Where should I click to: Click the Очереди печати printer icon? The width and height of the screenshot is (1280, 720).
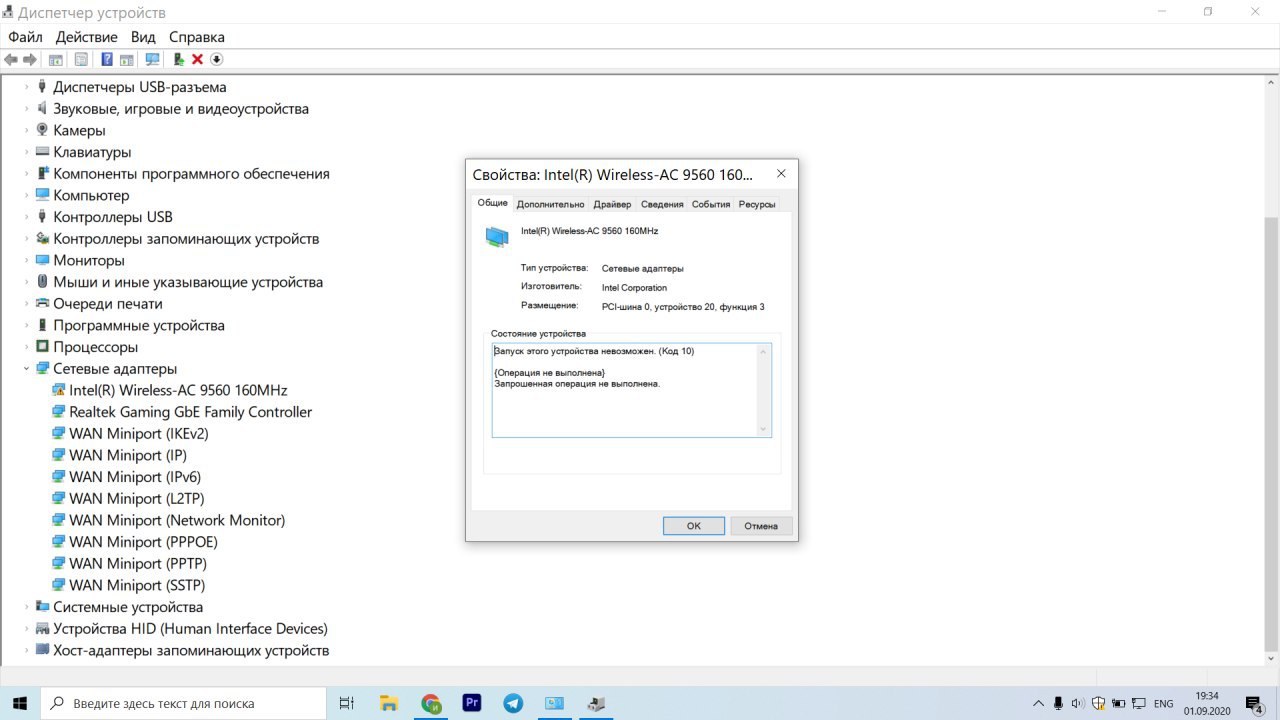(x=42, y=303)
